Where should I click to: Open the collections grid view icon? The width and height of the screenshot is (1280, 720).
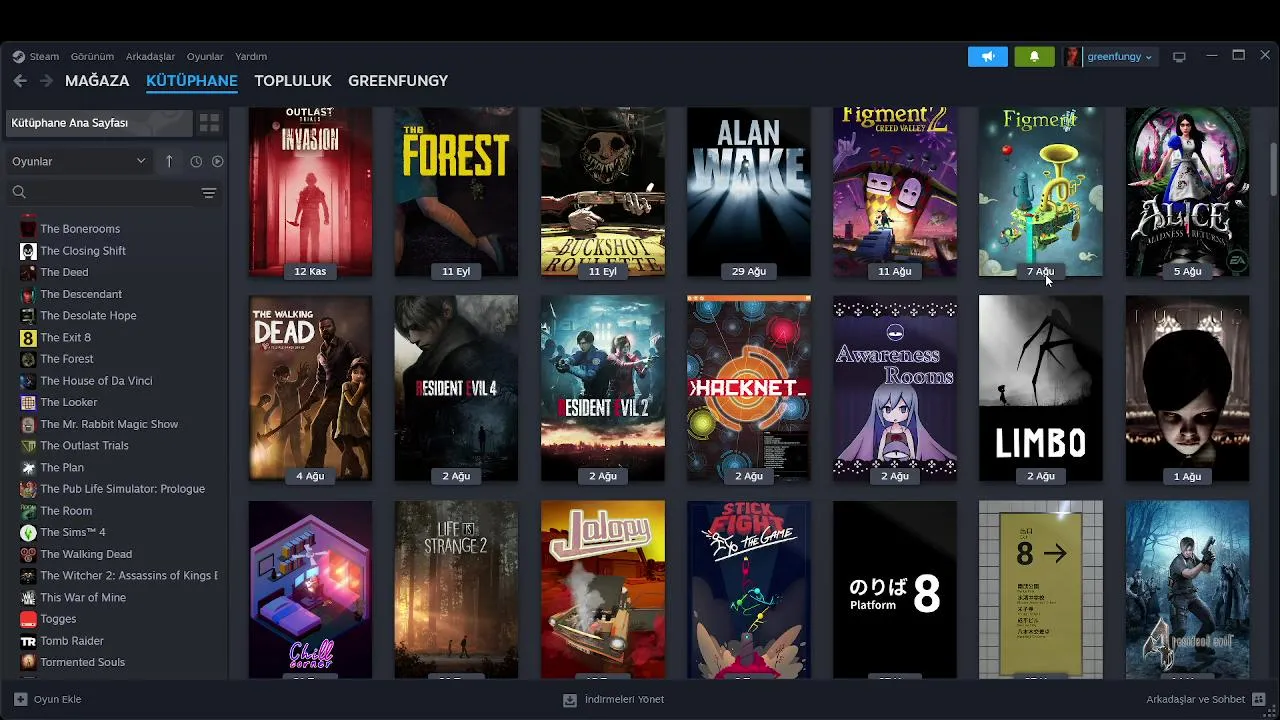pyautogui.click(x=209, y=123)
